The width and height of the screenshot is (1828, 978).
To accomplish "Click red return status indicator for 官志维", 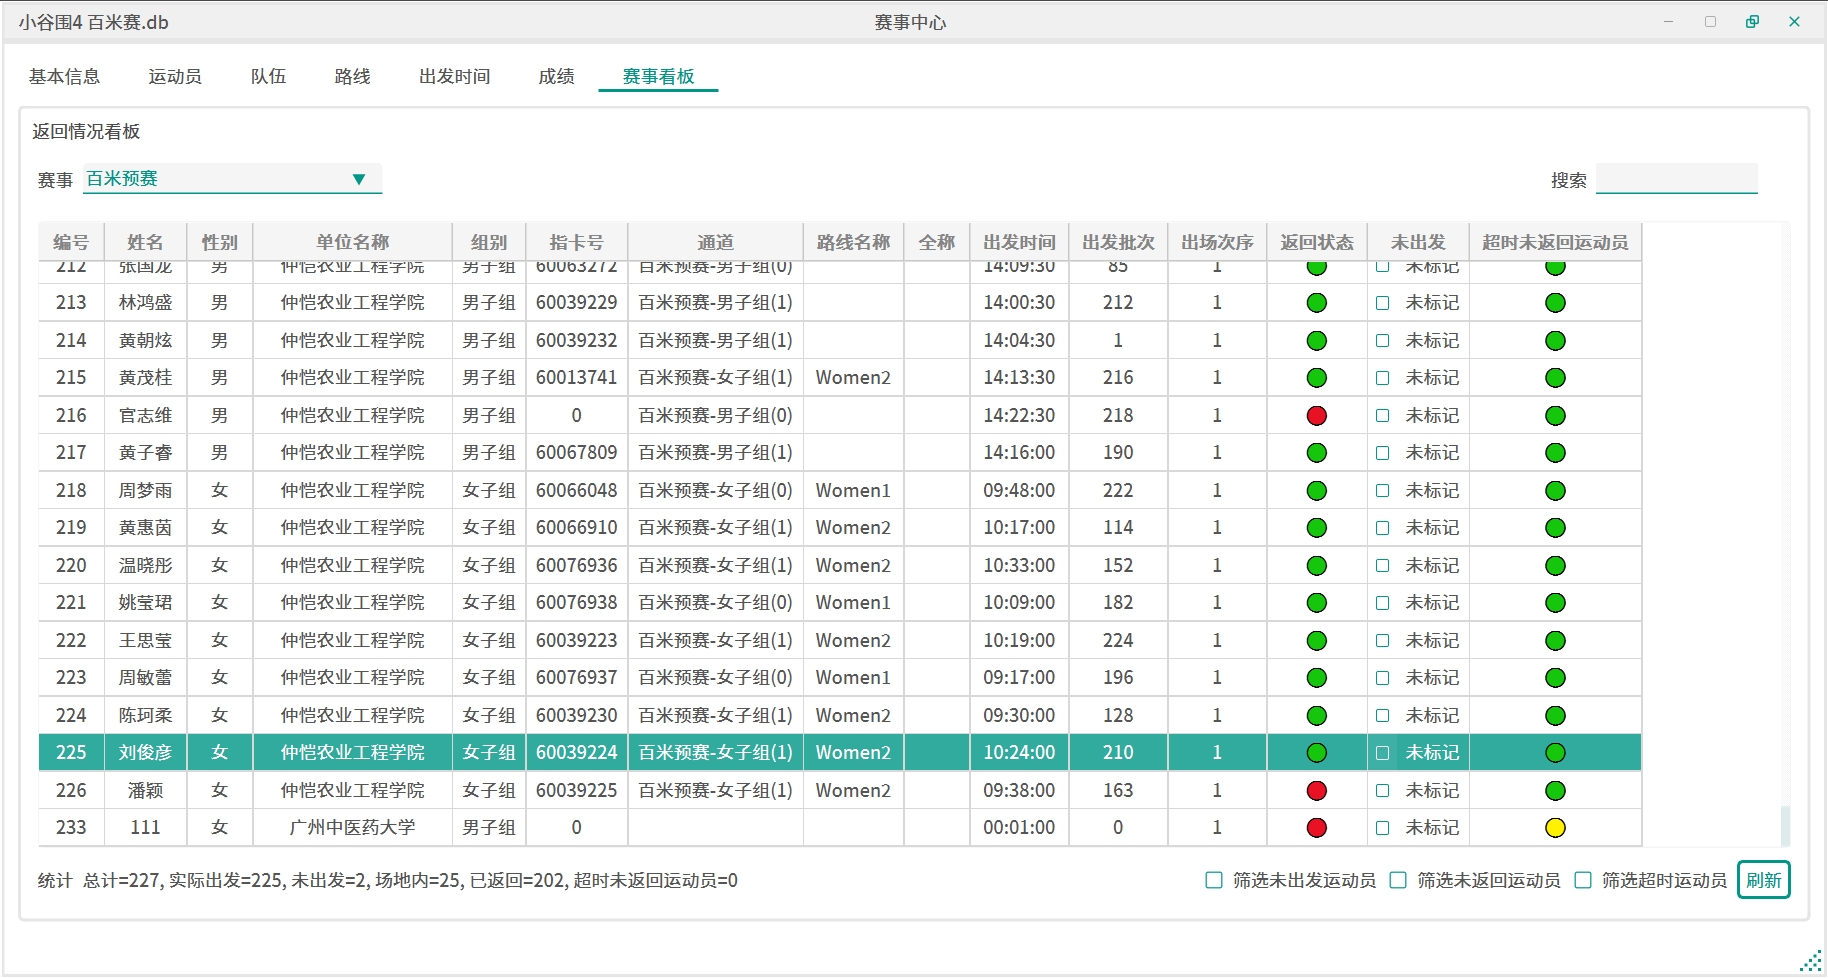I will (1316, 416).
